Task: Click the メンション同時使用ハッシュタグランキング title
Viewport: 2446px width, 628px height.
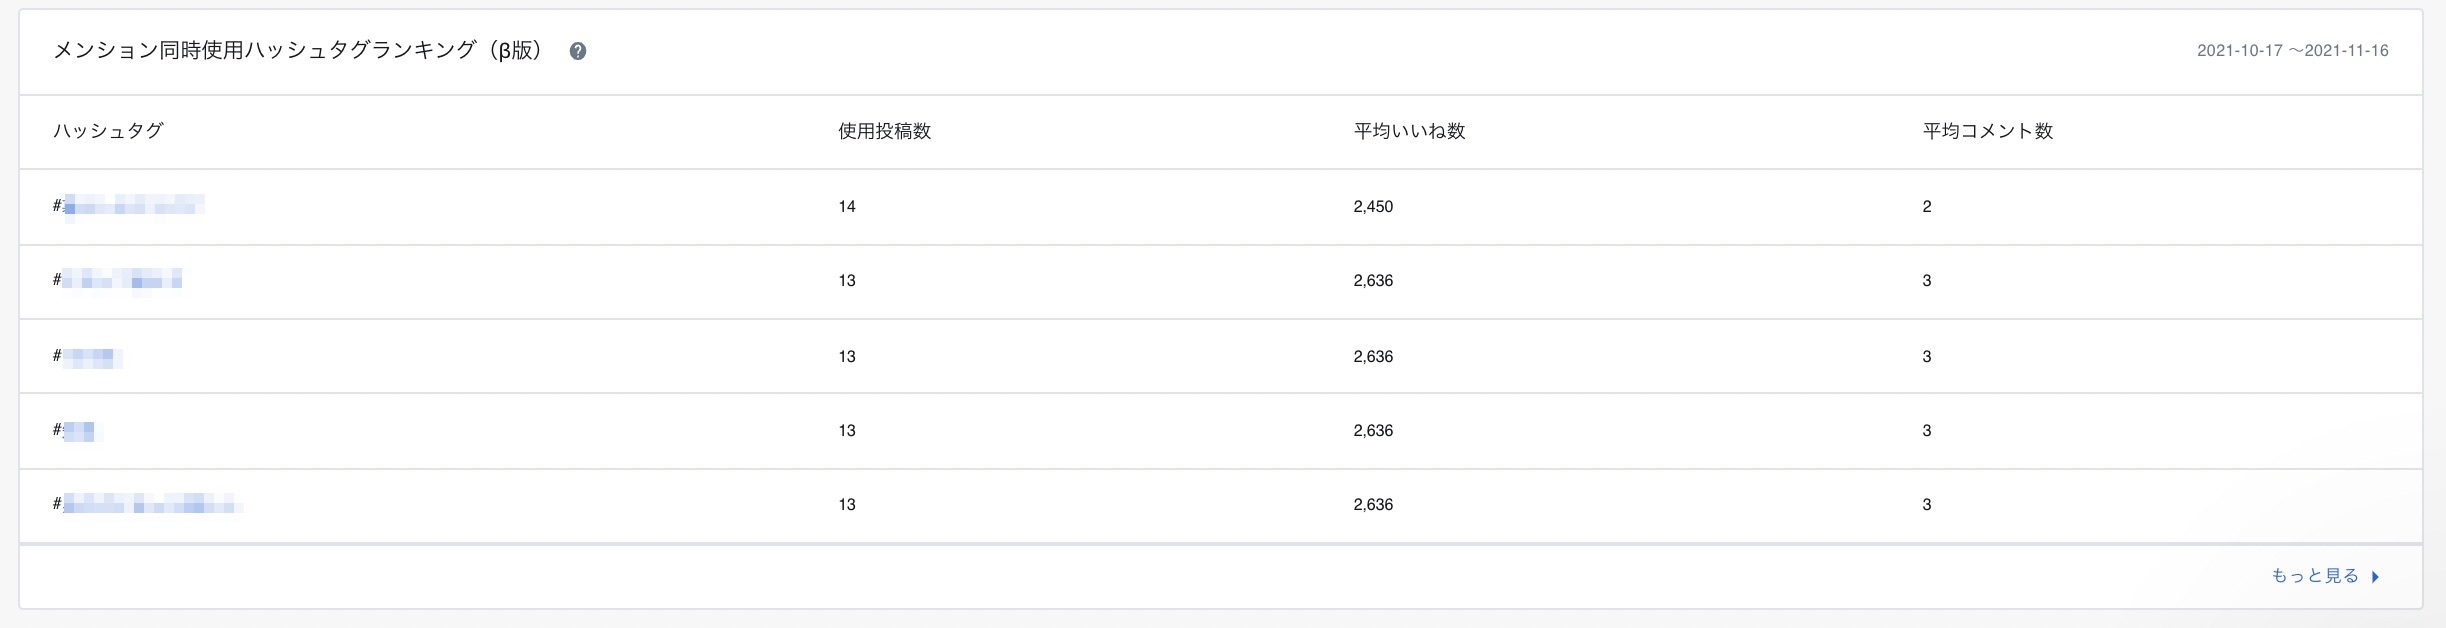Action: coord(298,51)
